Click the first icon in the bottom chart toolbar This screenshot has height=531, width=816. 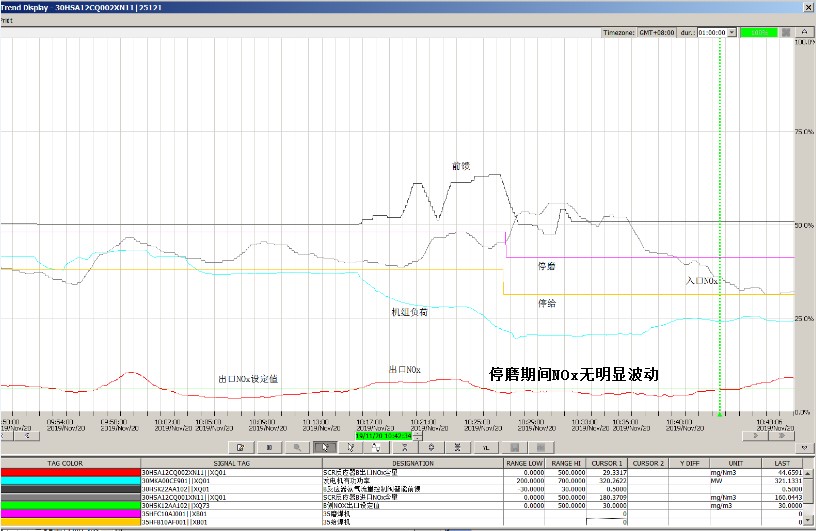[242, 447]
